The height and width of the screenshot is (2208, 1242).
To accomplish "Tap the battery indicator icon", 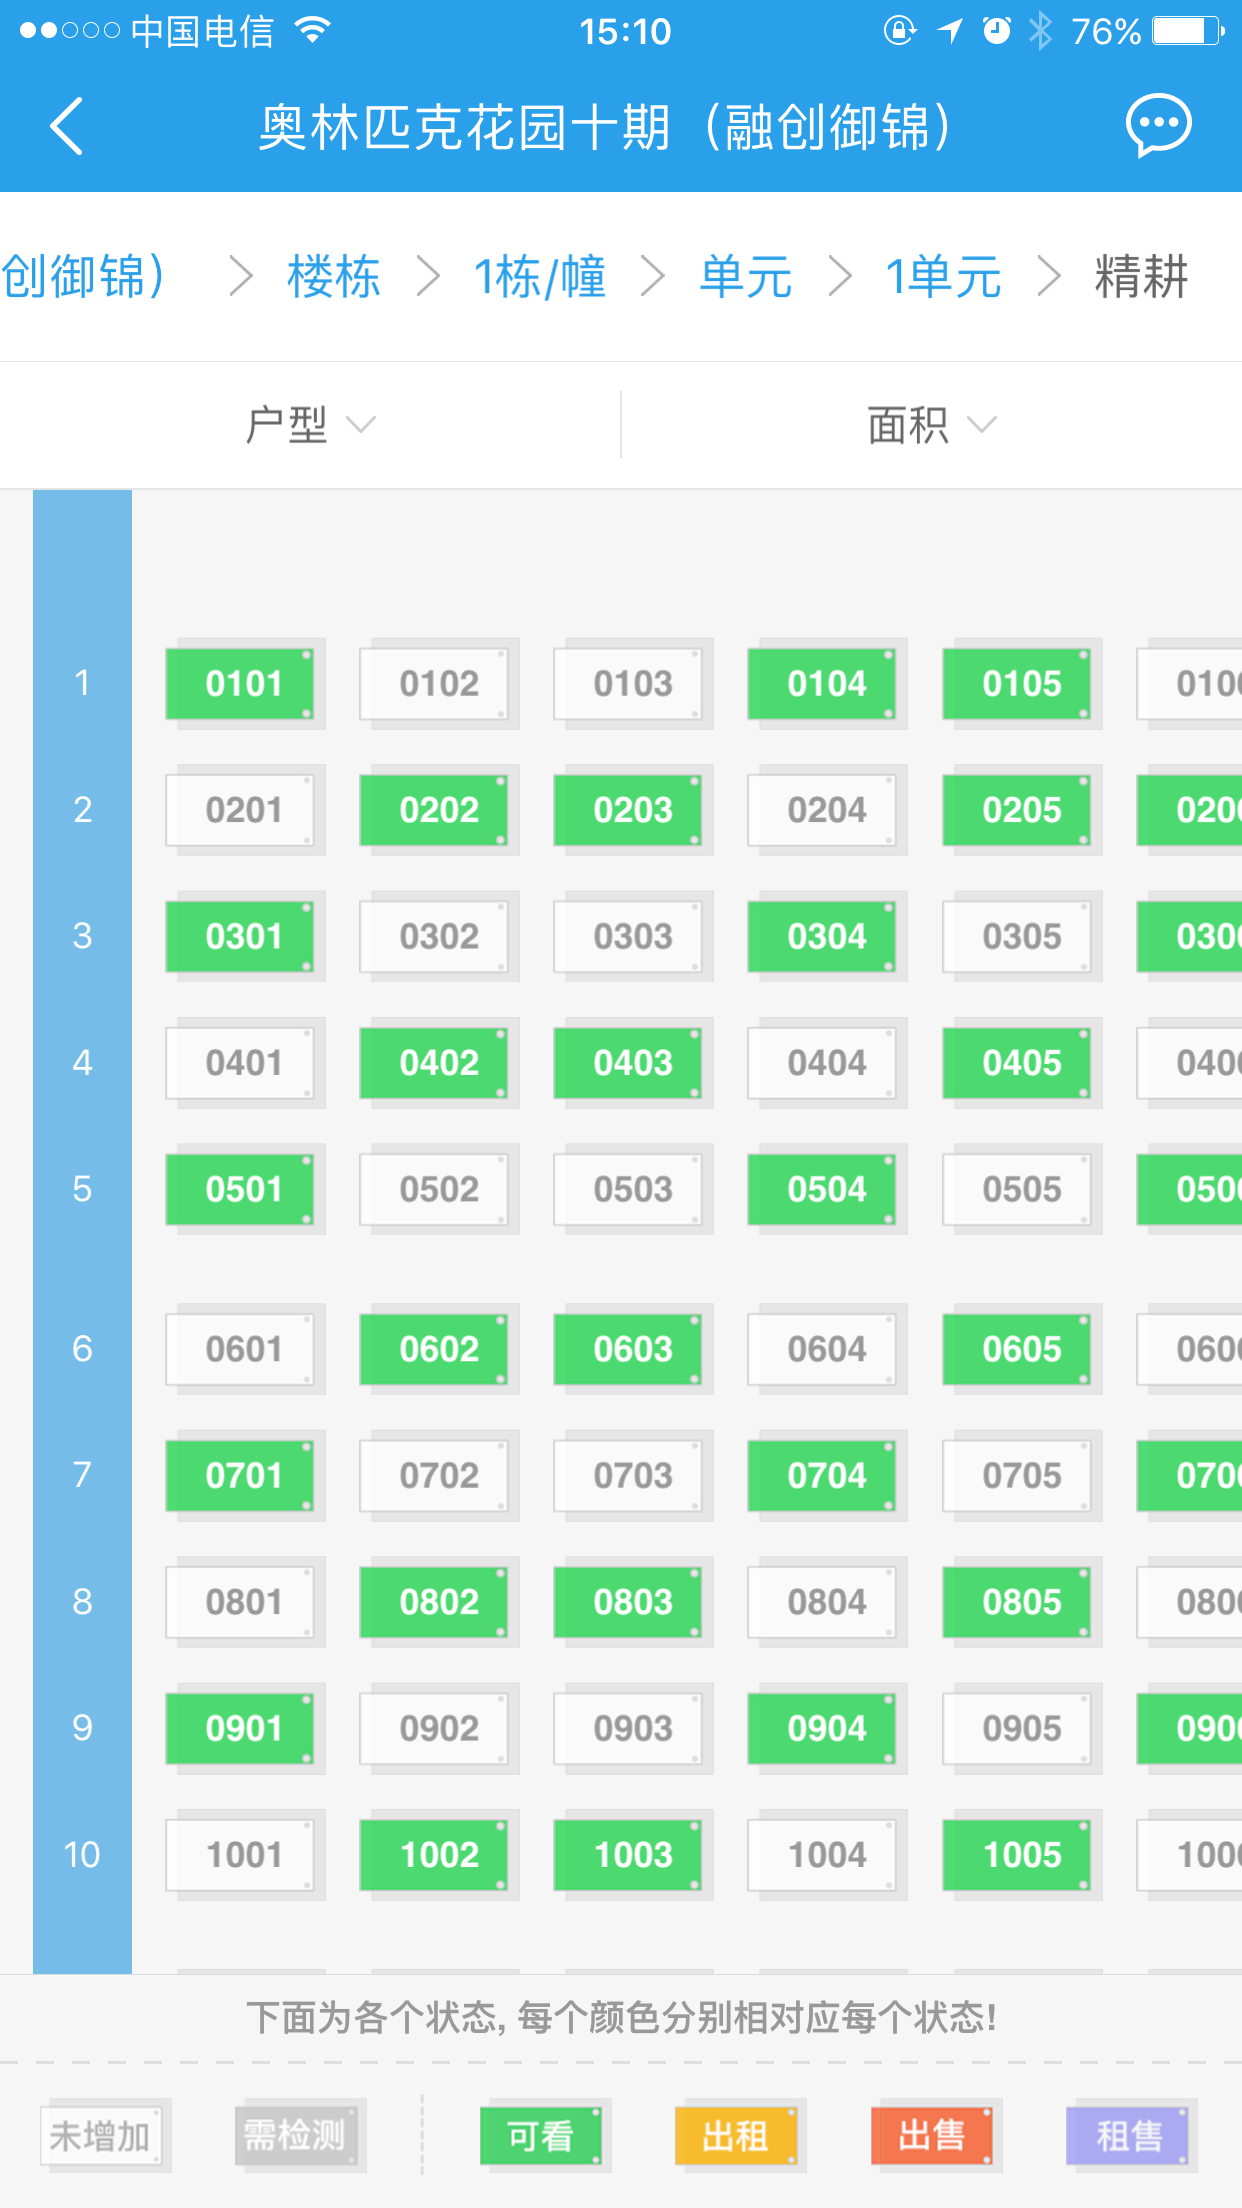I will pos(1188,31).
